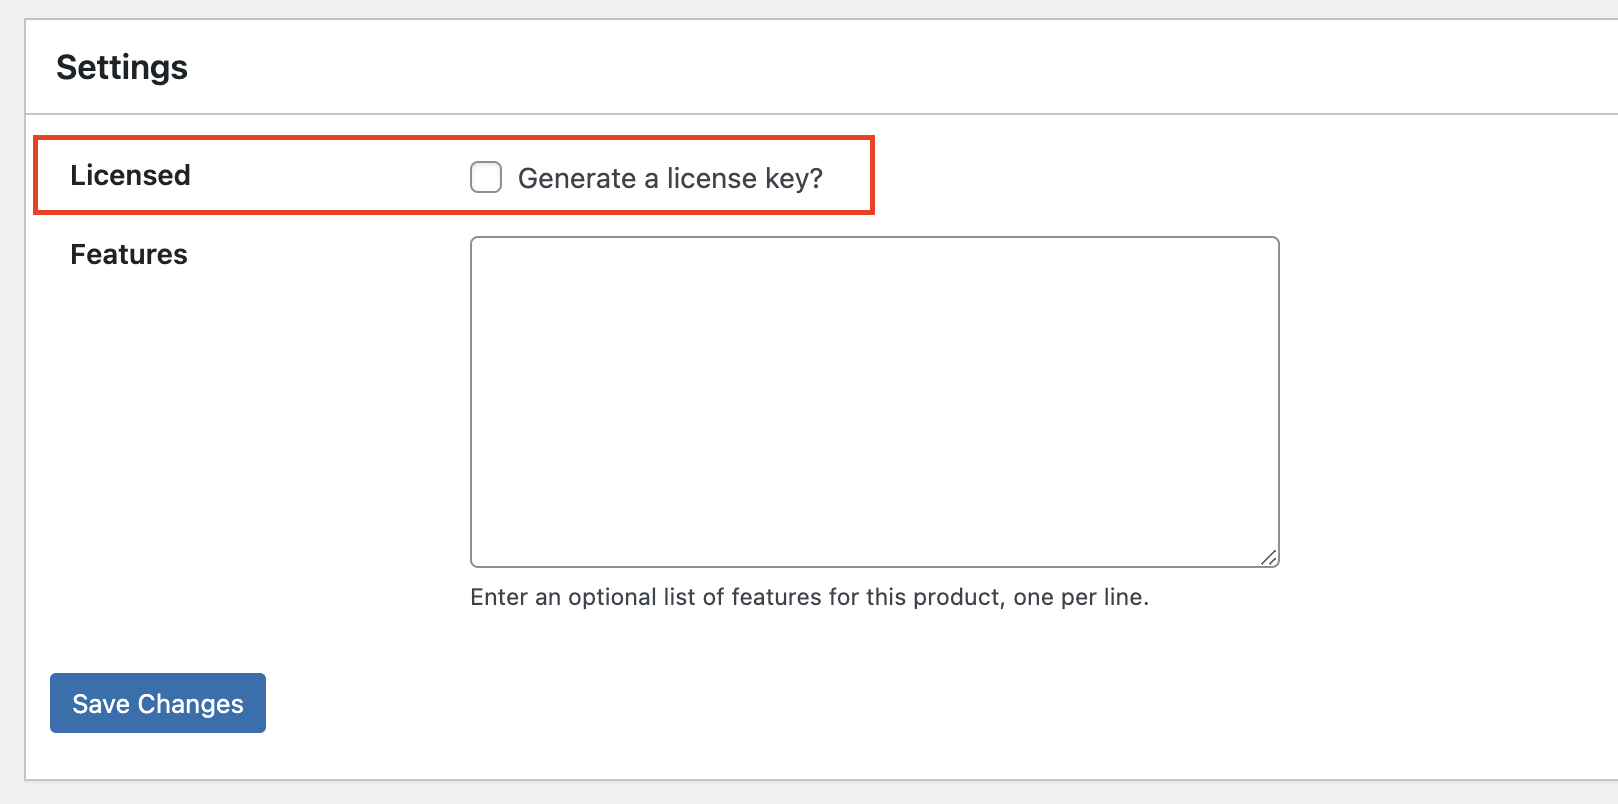Image resolution: width=1618 pixels, height=804 pixels.
Task: Click the Licensed row label
Action: point(130,175)
